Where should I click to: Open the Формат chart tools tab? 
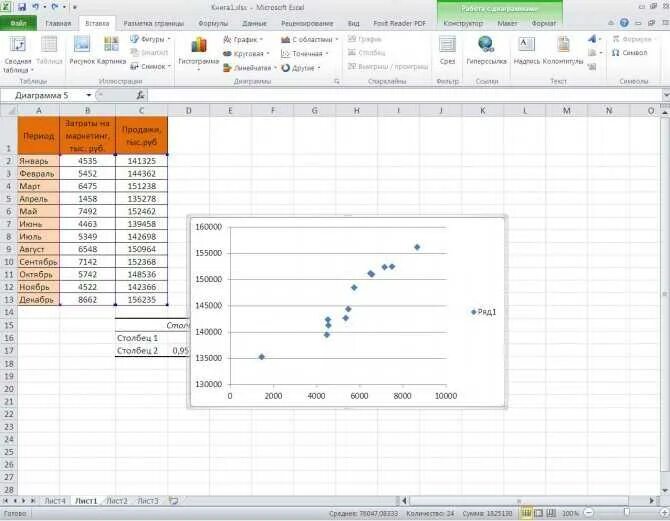pyautogui.click(x=544, y=24)
